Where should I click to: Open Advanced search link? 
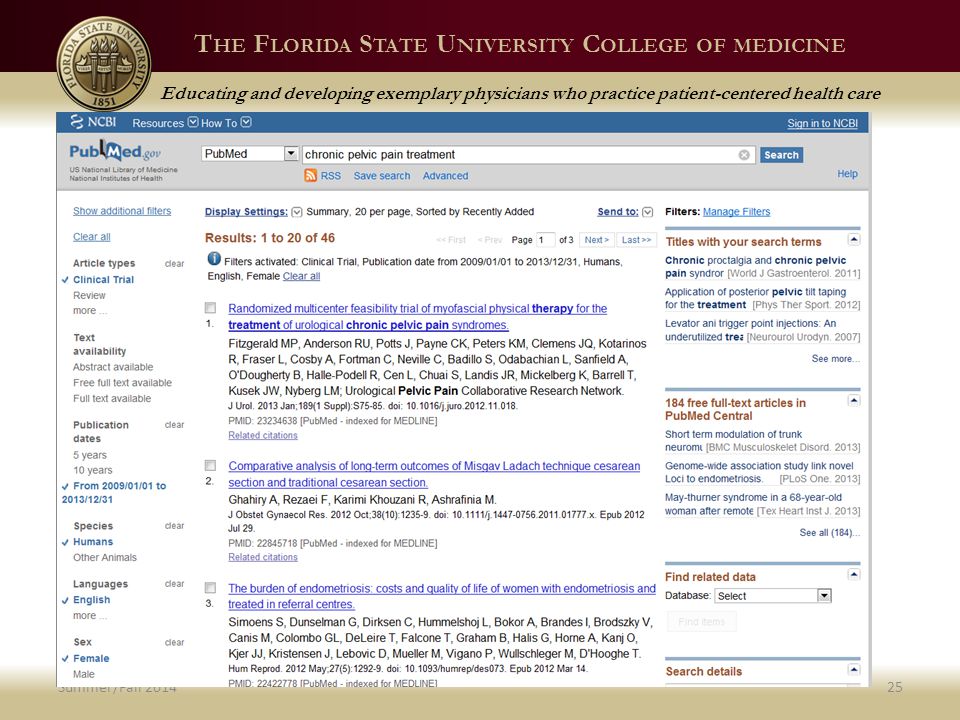[445, 176]
